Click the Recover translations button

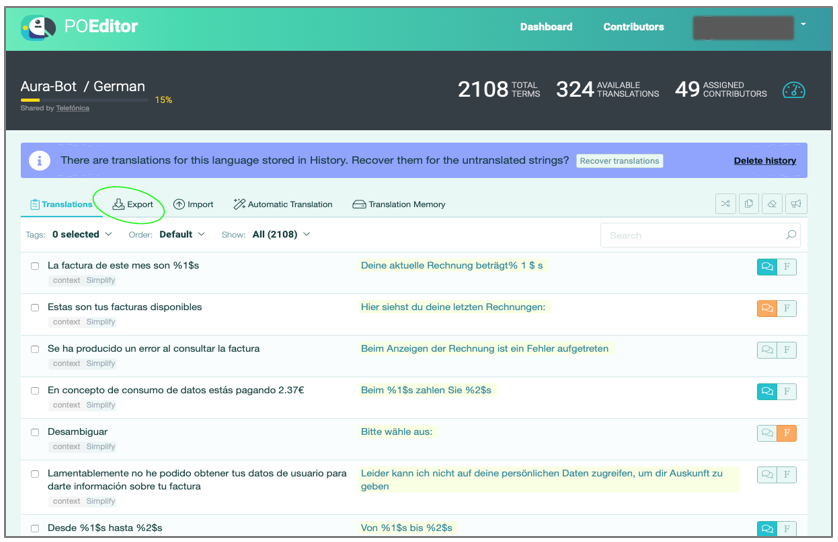pyautogui.click(x=619, y=161)
